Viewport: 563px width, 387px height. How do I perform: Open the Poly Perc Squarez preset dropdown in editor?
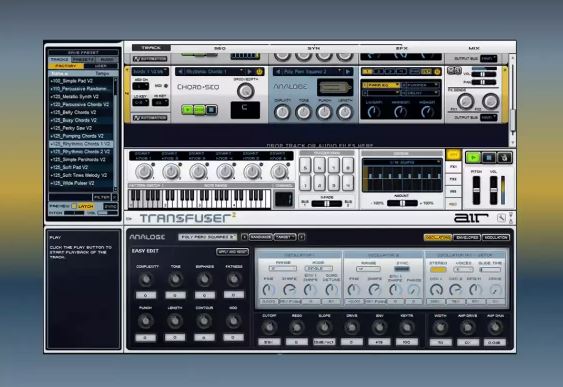207,237
